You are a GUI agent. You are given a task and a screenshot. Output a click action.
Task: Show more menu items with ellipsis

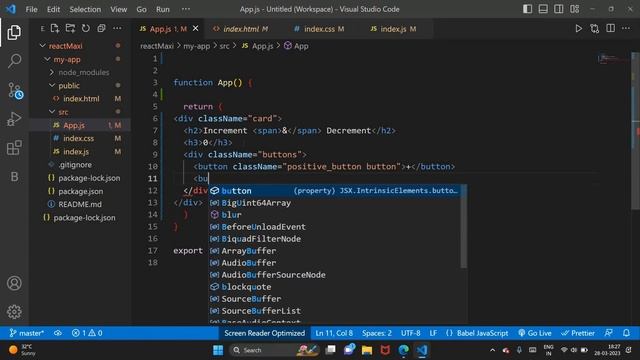tap(186, 9)
